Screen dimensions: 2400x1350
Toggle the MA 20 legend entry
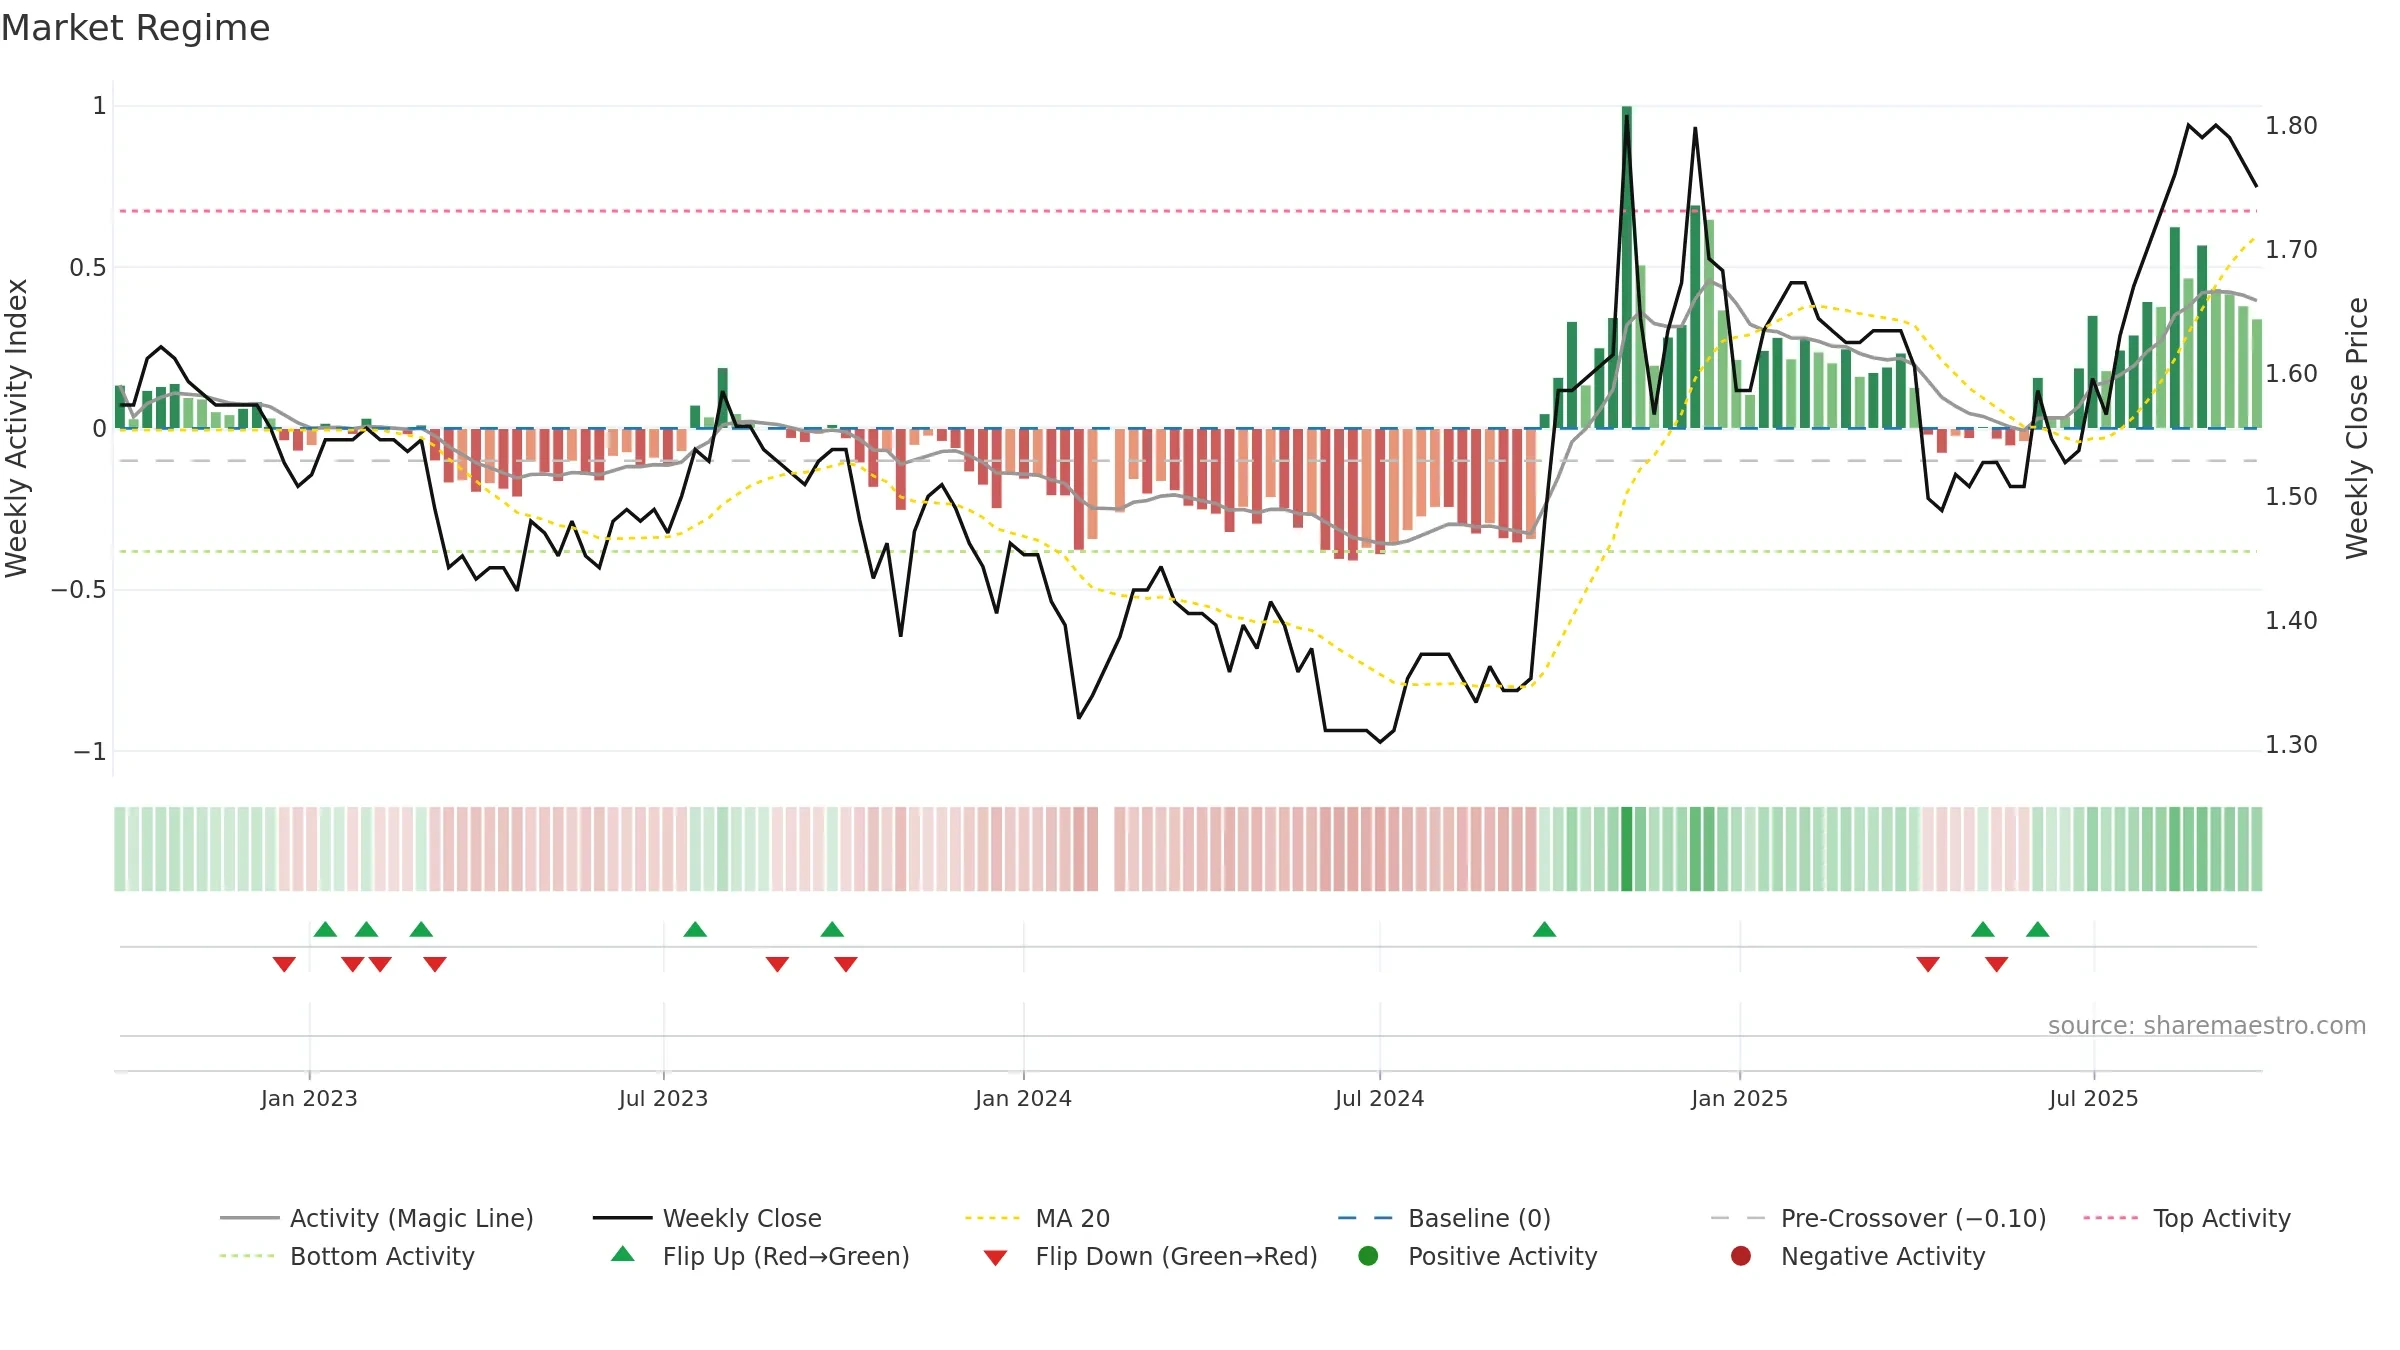pyautogui.click(x=1037, y=1218)
